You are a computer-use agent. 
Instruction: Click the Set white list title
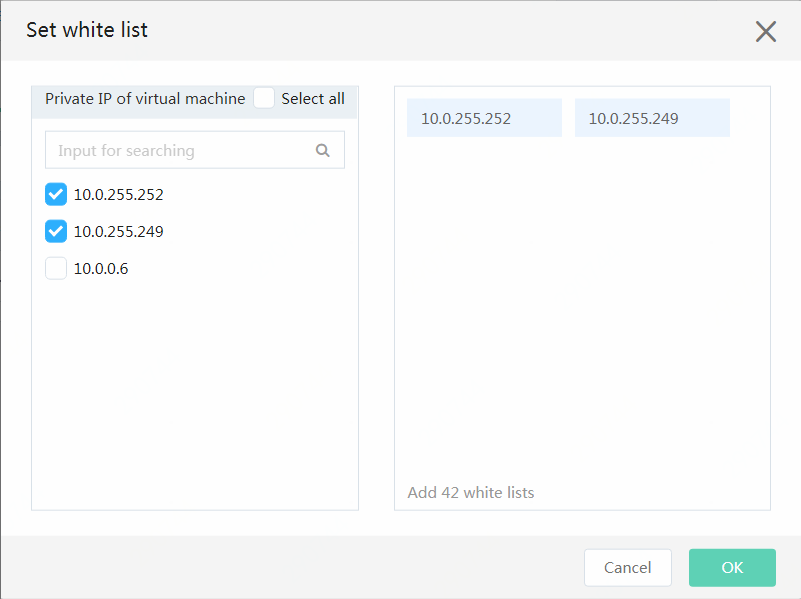click(87, 30)
